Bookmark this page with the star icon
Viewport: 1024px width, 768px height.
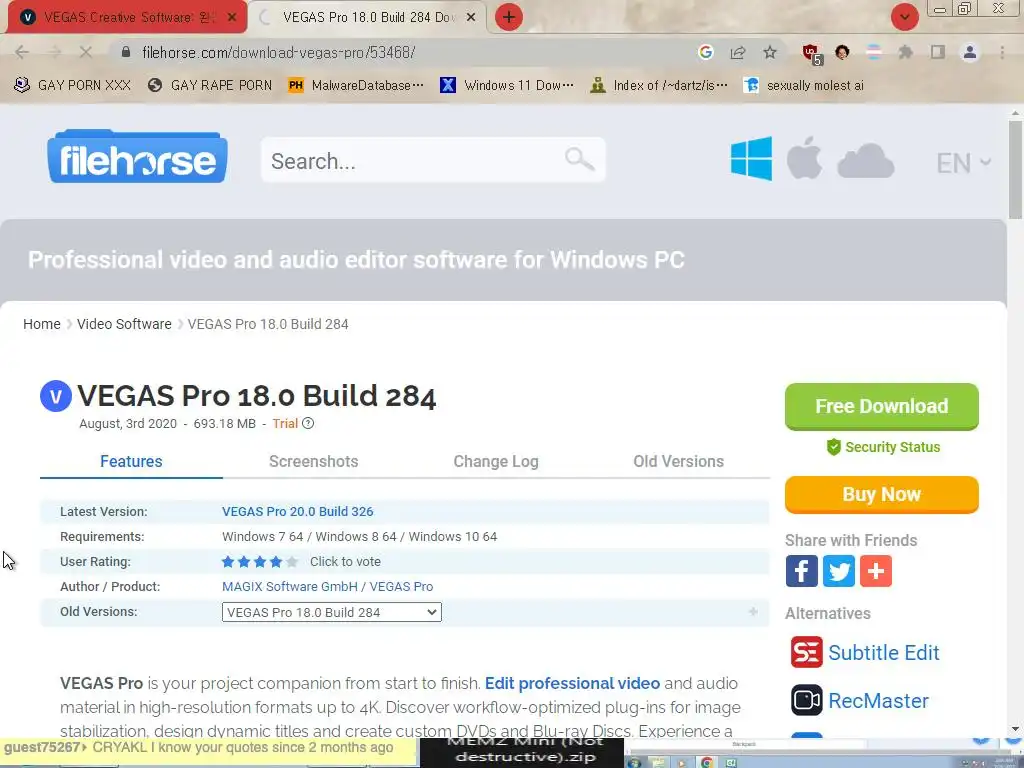[770, 52]
